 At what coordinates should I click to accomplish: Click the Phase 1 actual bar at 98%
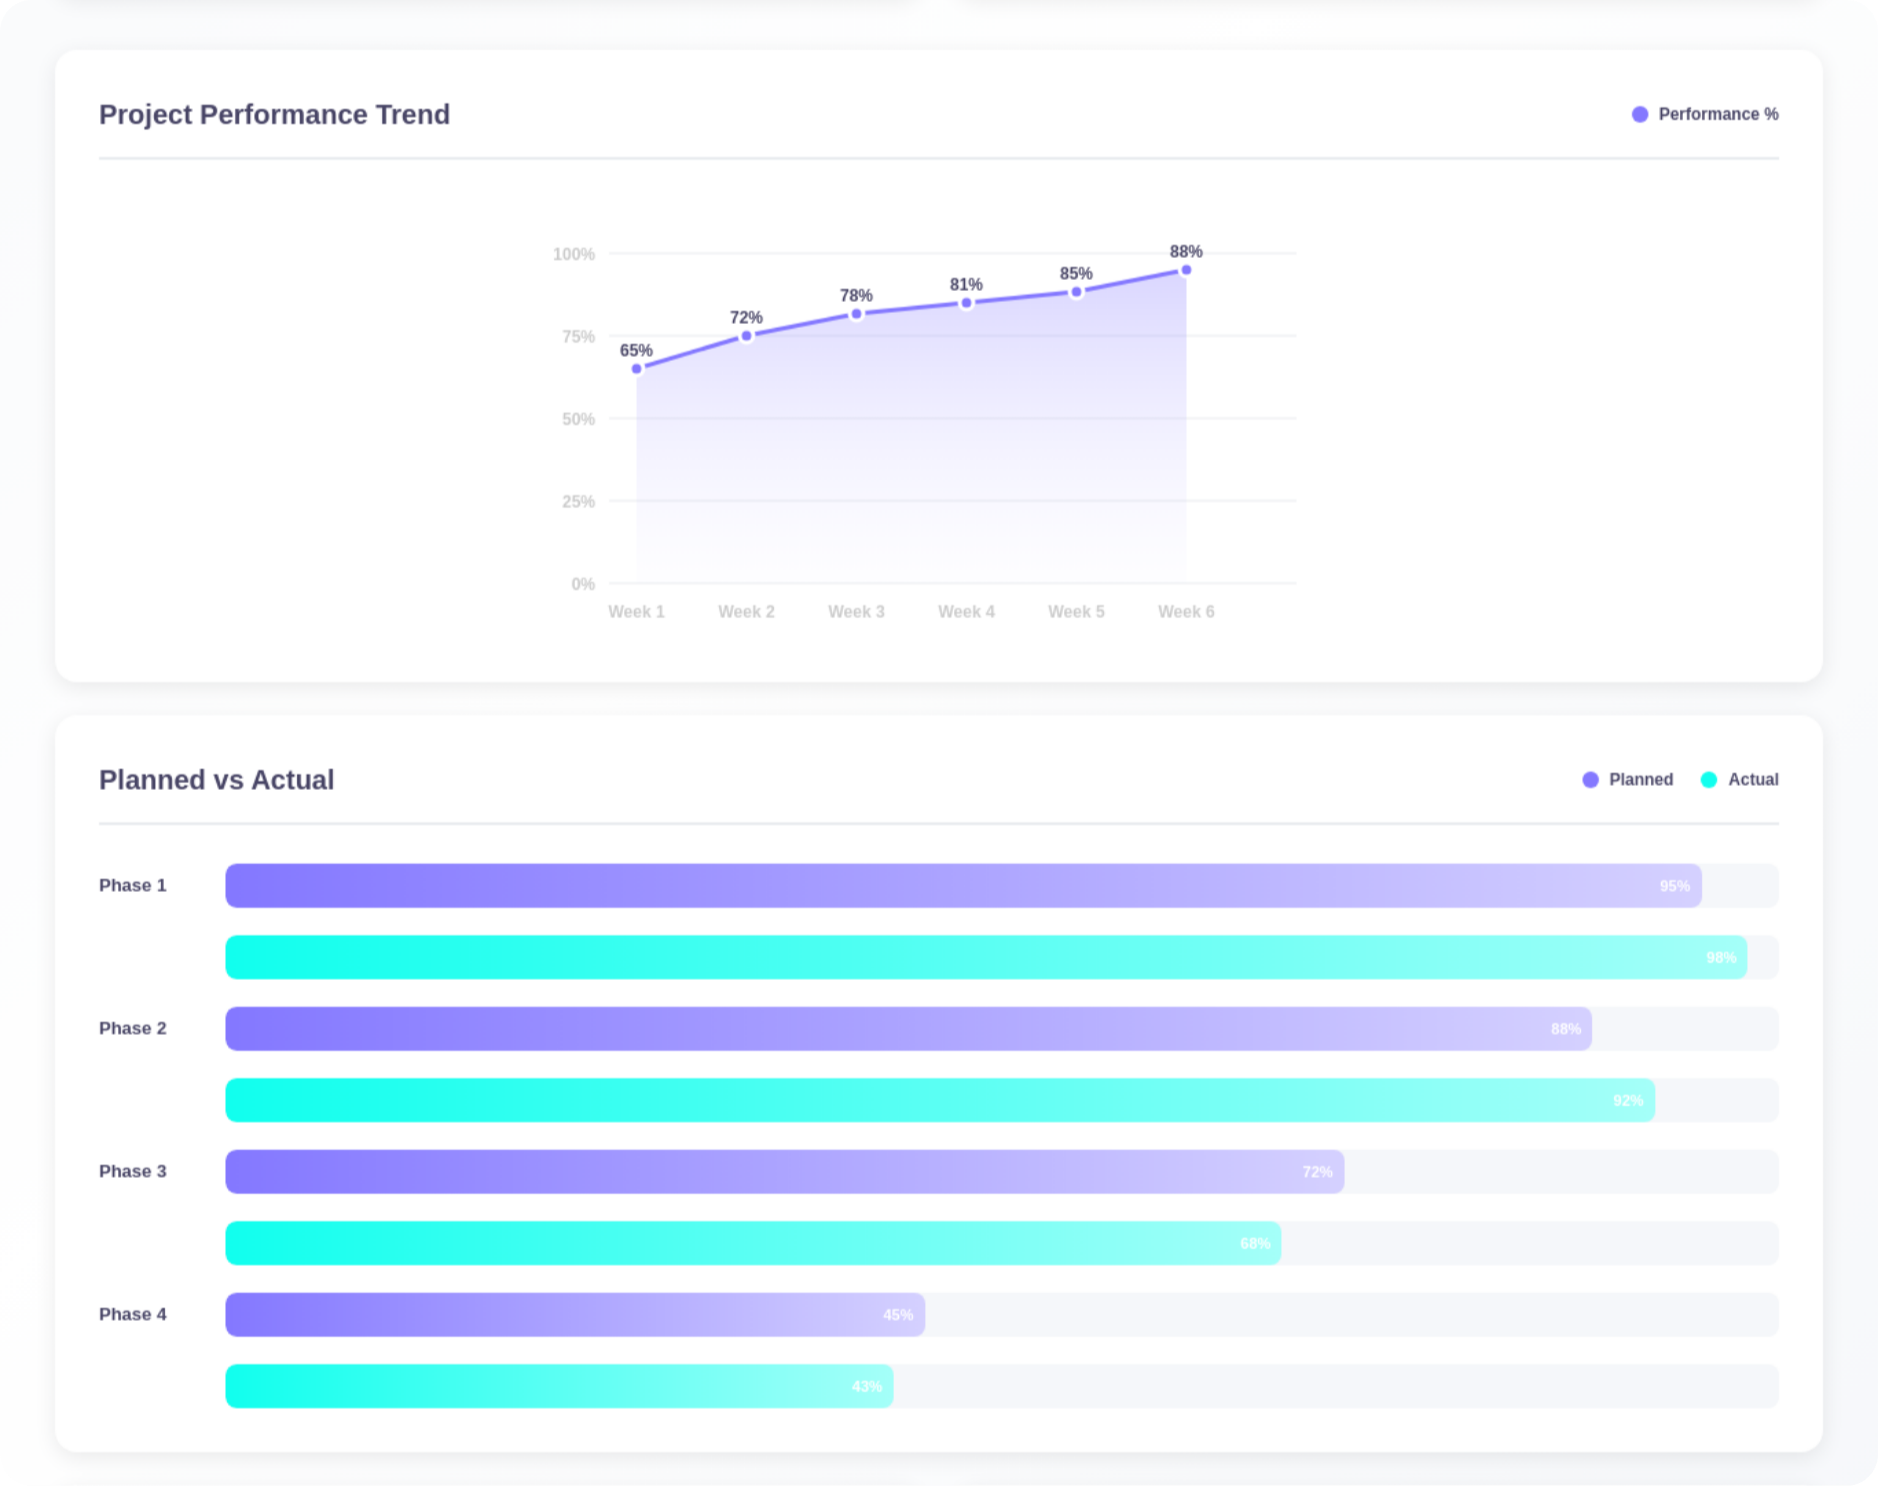(x=985, y=958)
